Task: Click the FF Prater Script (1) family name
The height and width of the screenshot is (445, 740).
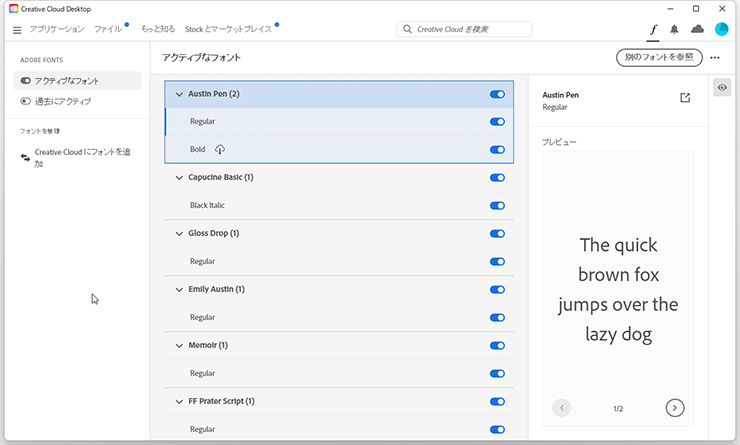Action: pyautogui.click(x=221, y=401)
